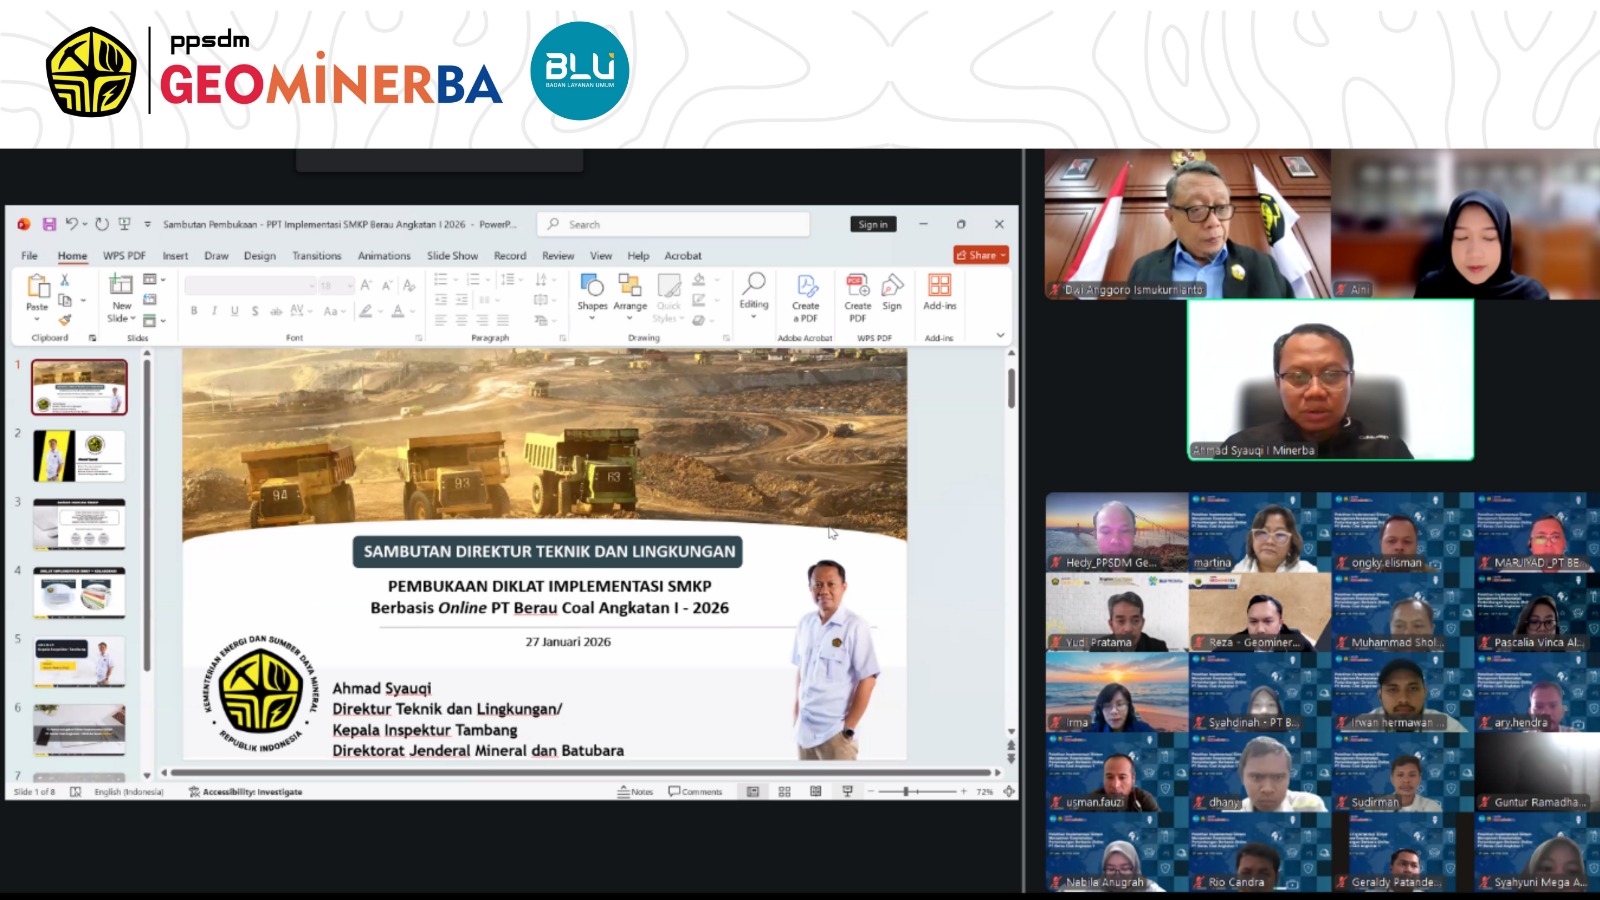Click the Editing icon
The height and width of the screenshot is (900, 1600).
(754, 288)
